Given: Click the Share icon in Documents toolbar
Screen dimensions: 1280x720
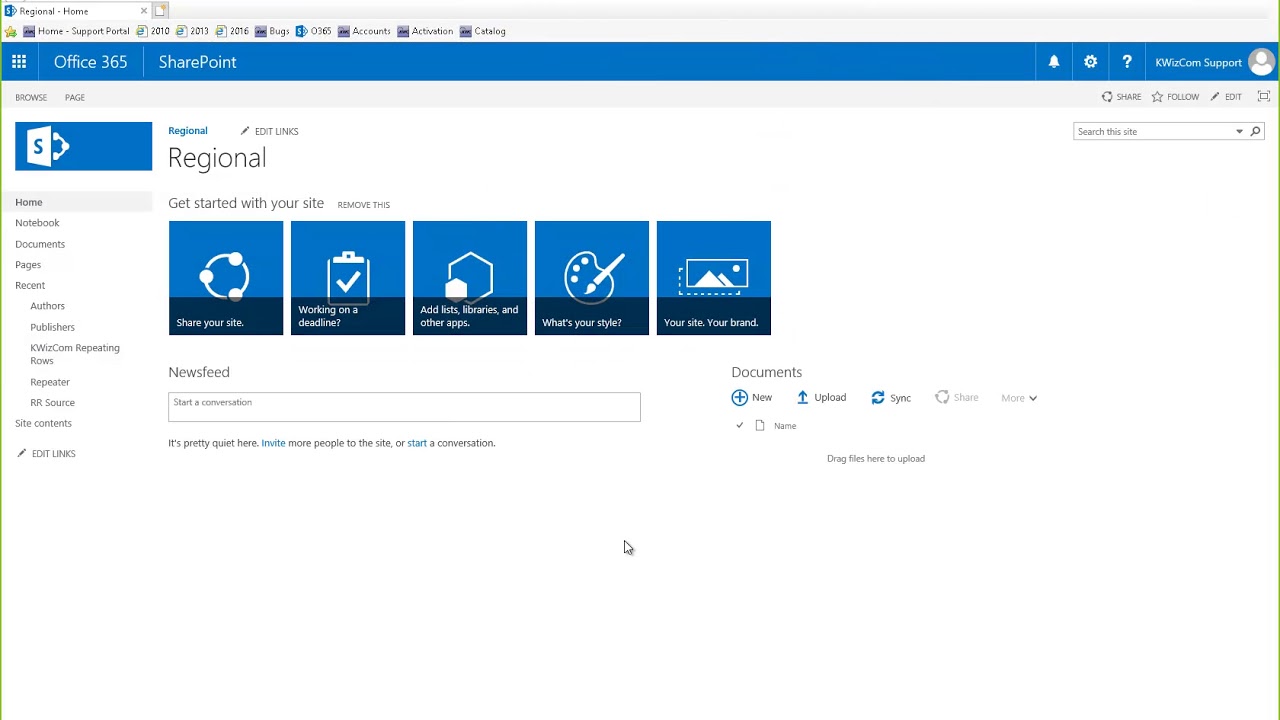Looking at the screenshot, I should (x=942, y=398).
